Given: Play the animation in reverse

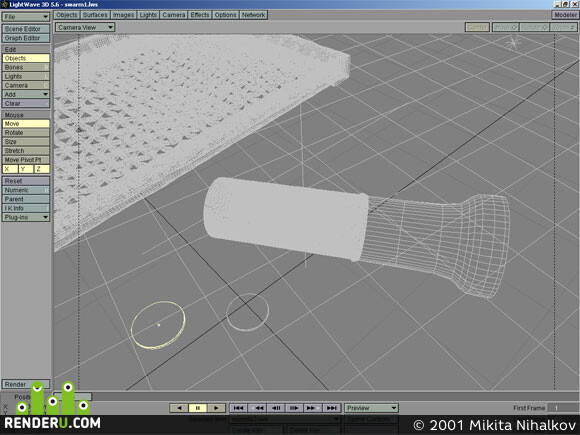Looking at the screenshot, I should pyautogui.click(x=179, y=408).
